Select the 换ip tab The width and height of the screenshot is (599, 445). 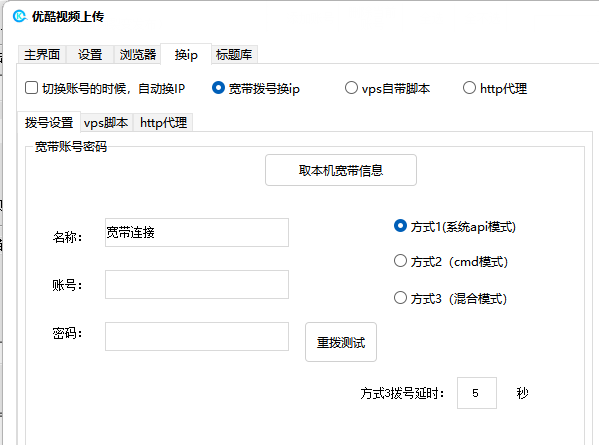[186, 55]
